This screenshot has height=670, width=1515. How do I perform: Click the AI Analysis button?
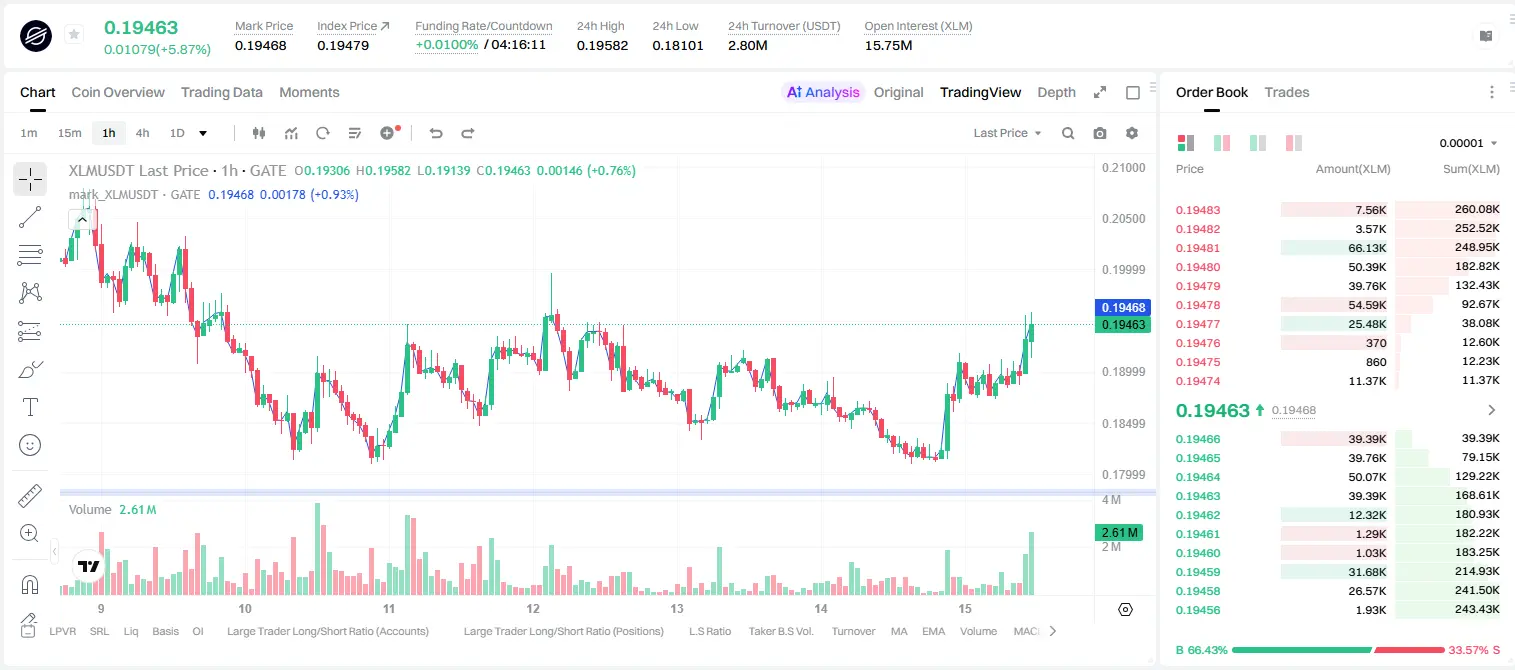pos(823,92)
